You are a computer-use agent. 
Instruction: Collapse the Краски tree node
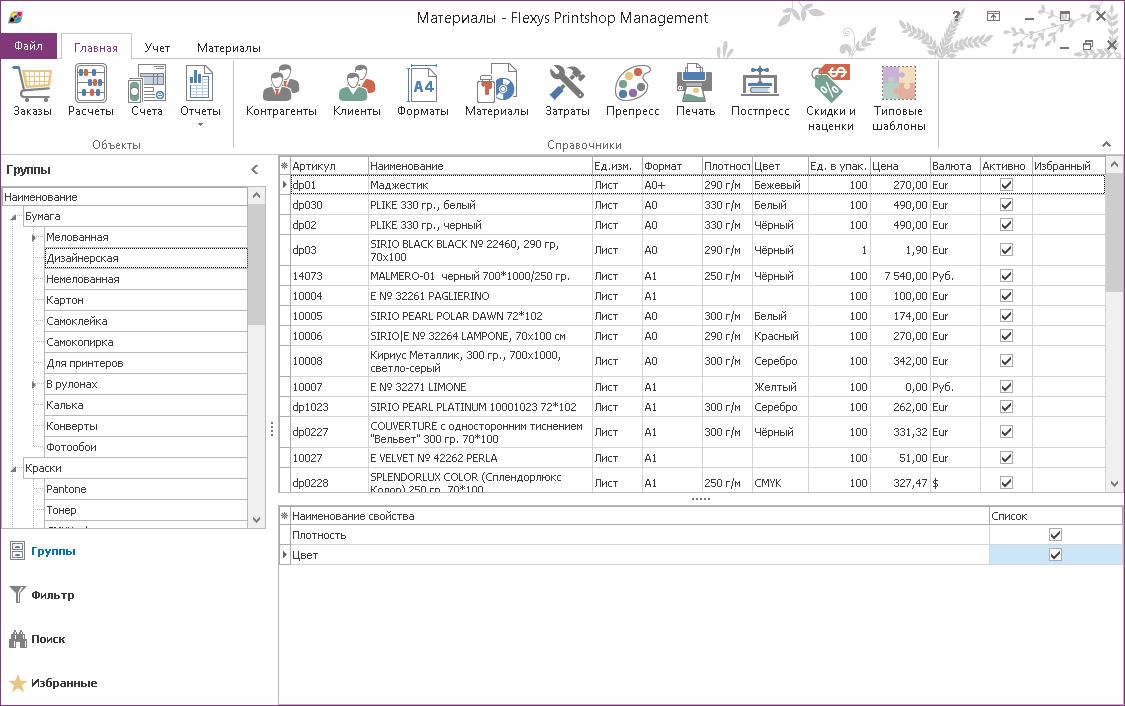coord(13,469)
